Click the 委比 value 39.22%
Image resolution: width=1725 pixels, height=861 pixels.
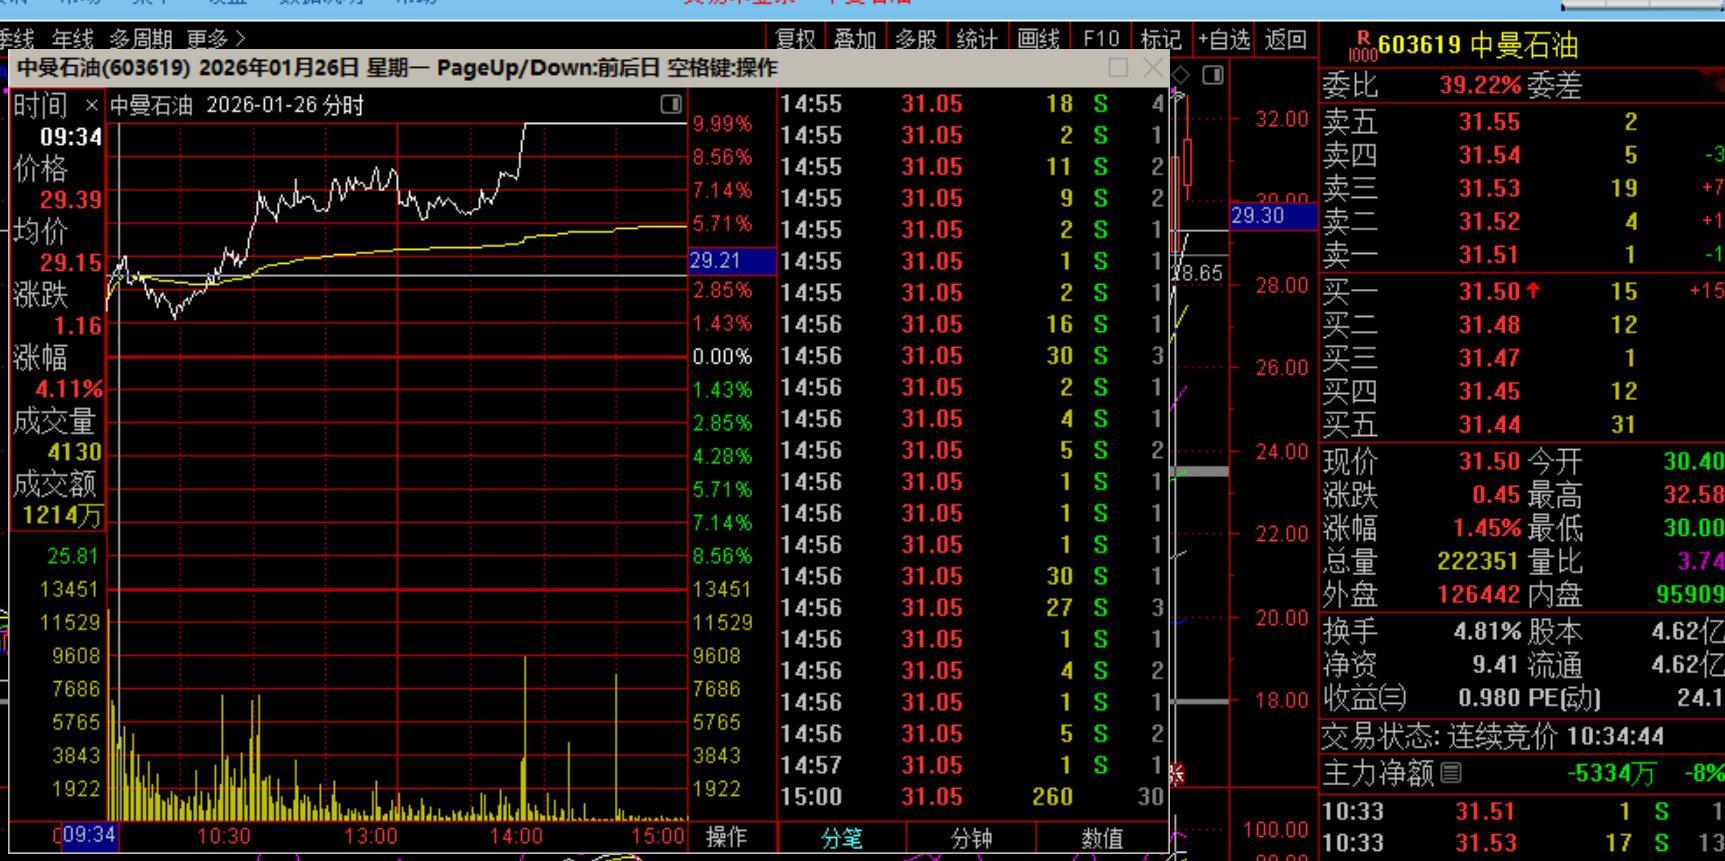pos(1480,86)
